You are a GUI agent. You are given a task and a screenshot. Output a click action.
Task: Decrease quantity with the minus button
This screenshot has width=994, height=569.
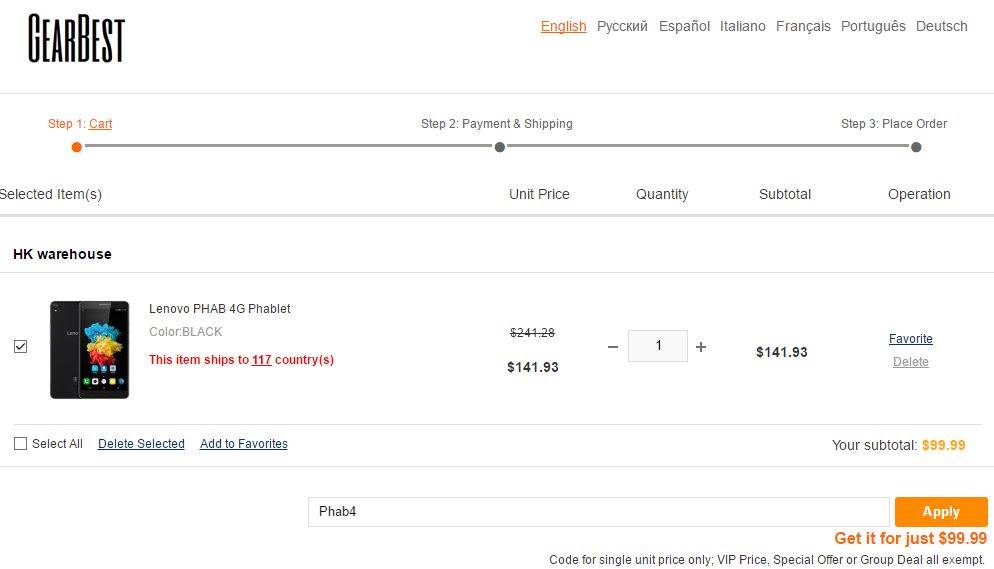(613, 347)
